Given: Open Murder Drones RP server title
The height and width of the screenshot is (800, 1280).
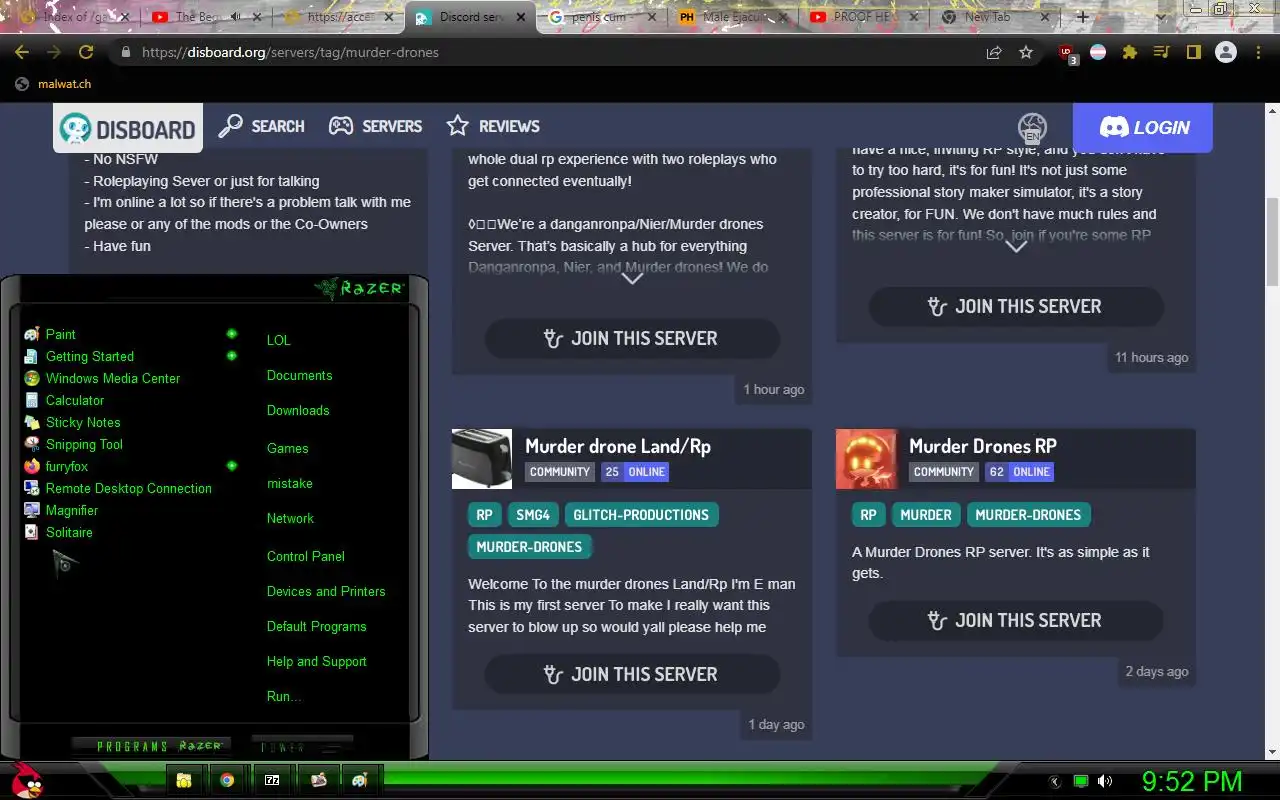Looking at the screenshot, I should 983,446.
